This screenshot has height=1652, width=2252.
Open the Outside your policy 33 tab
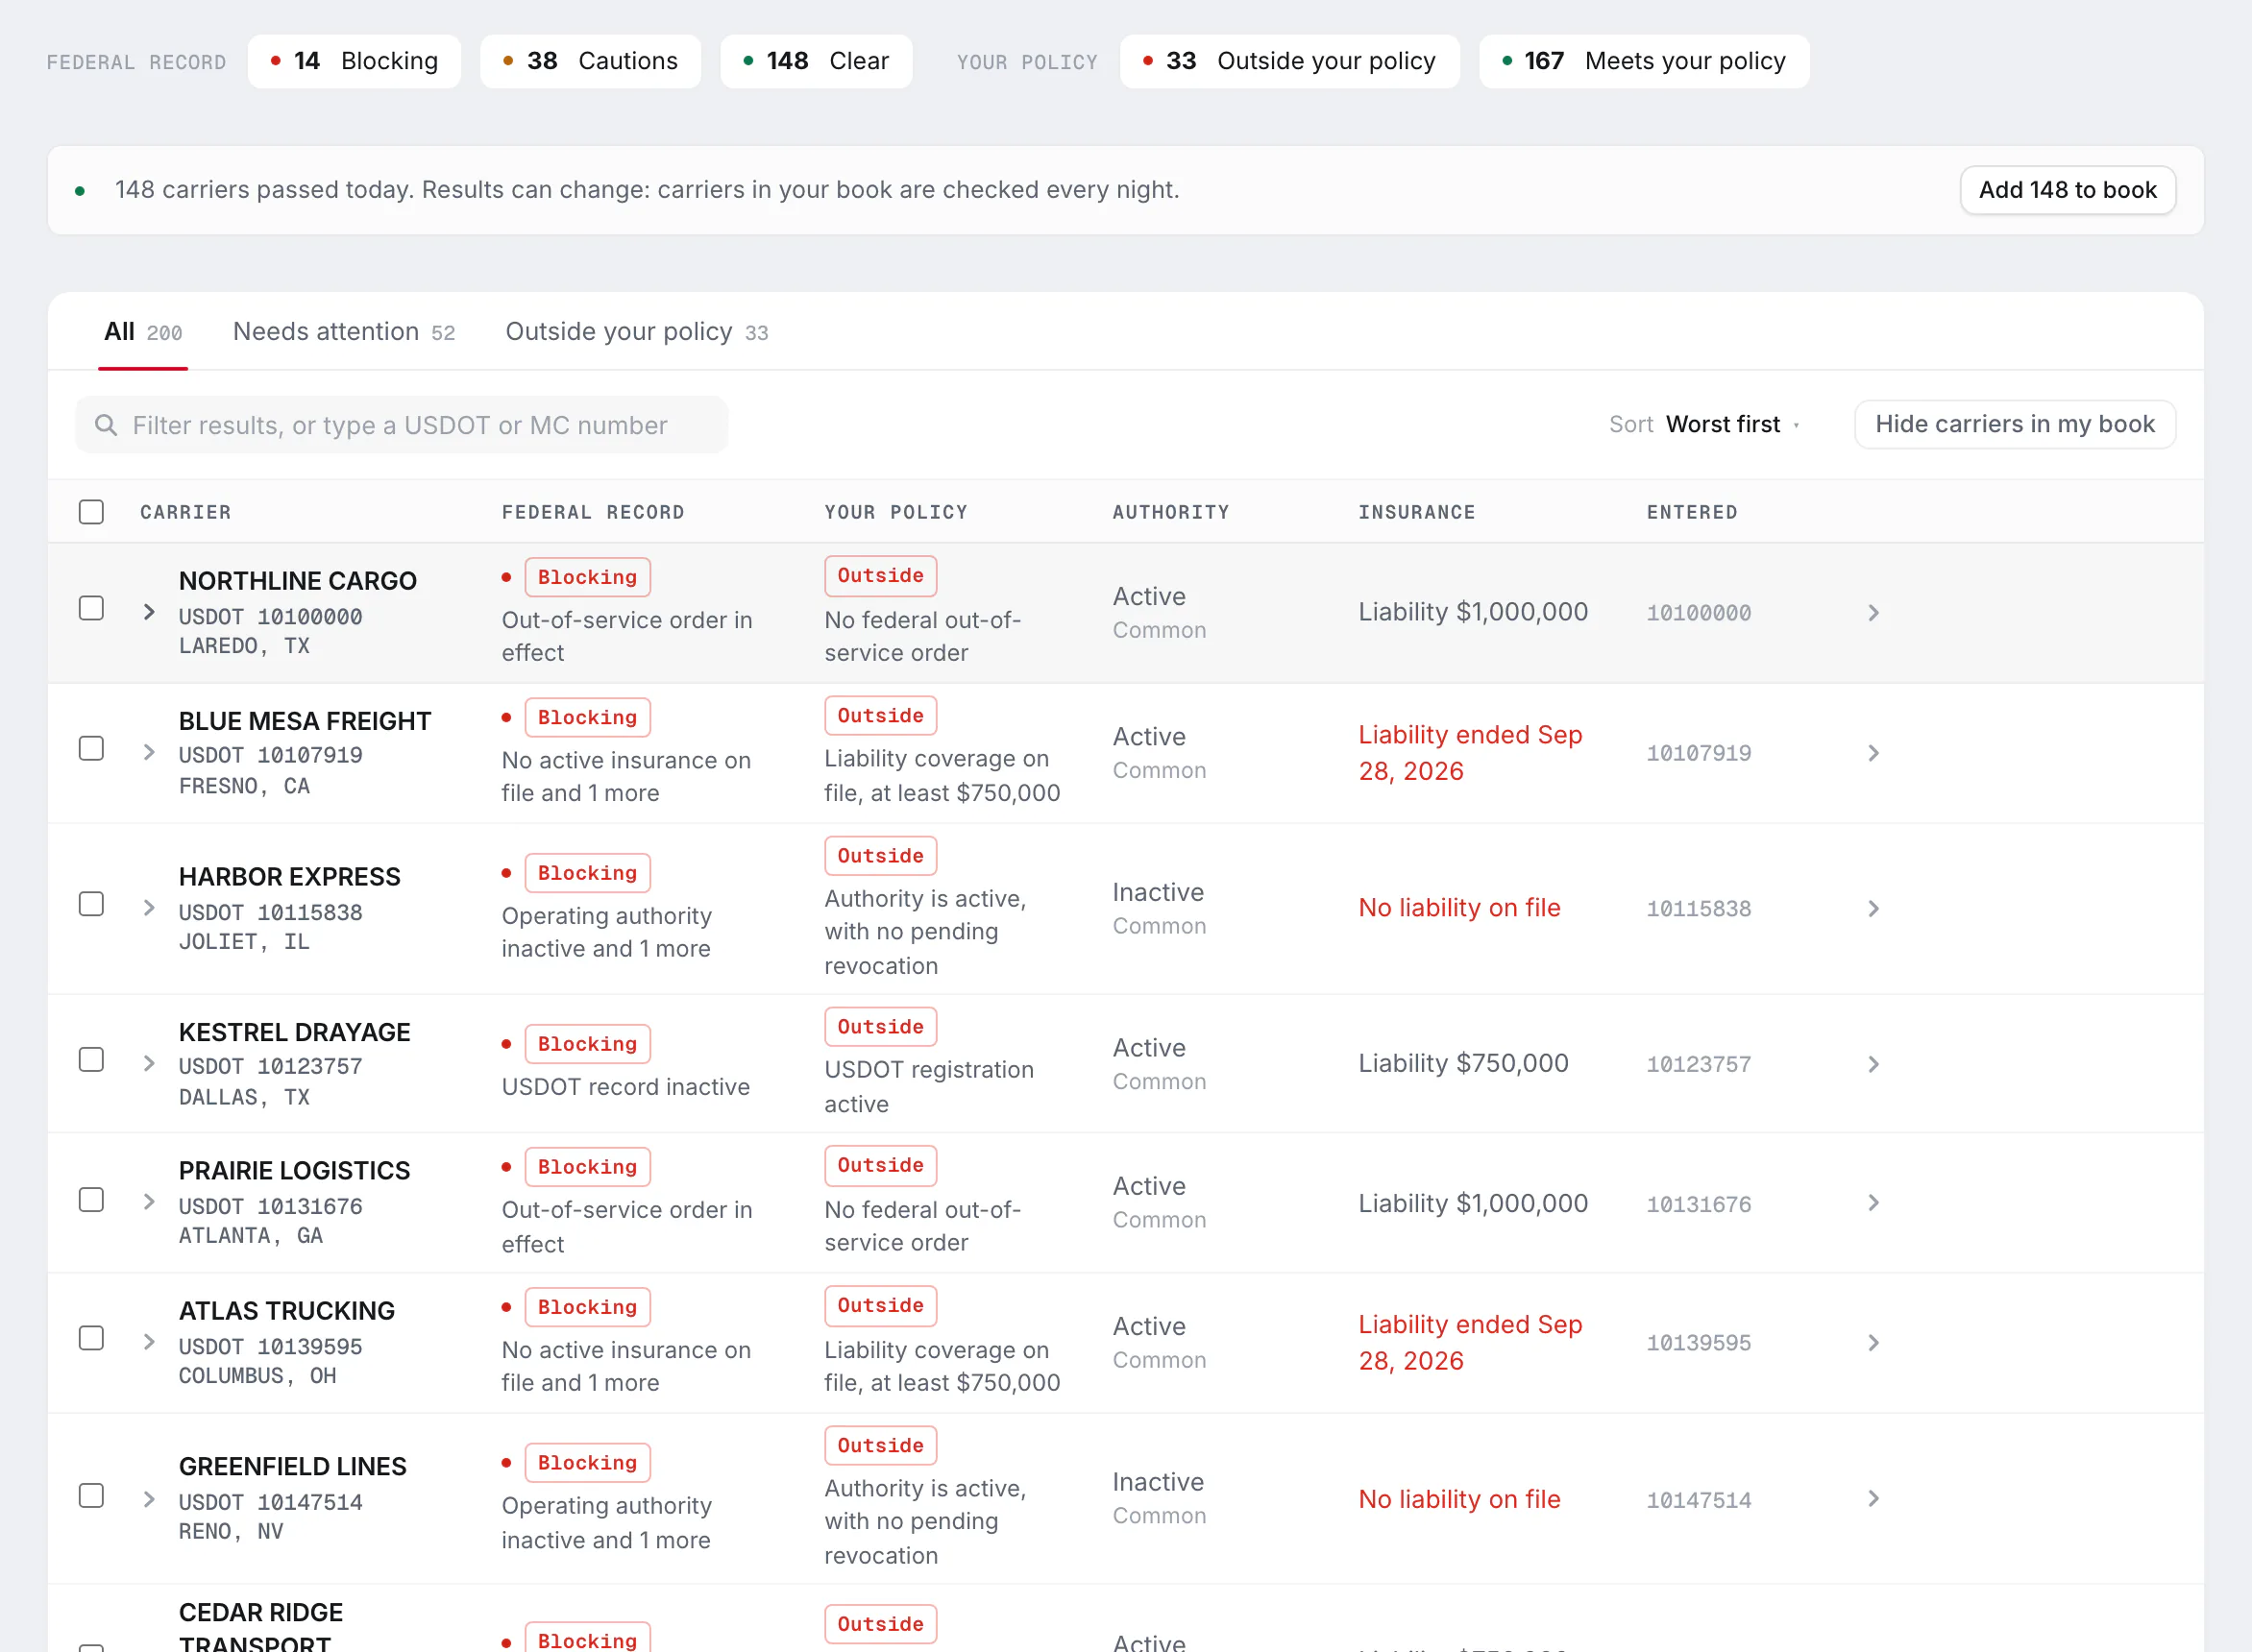[637, 332]
